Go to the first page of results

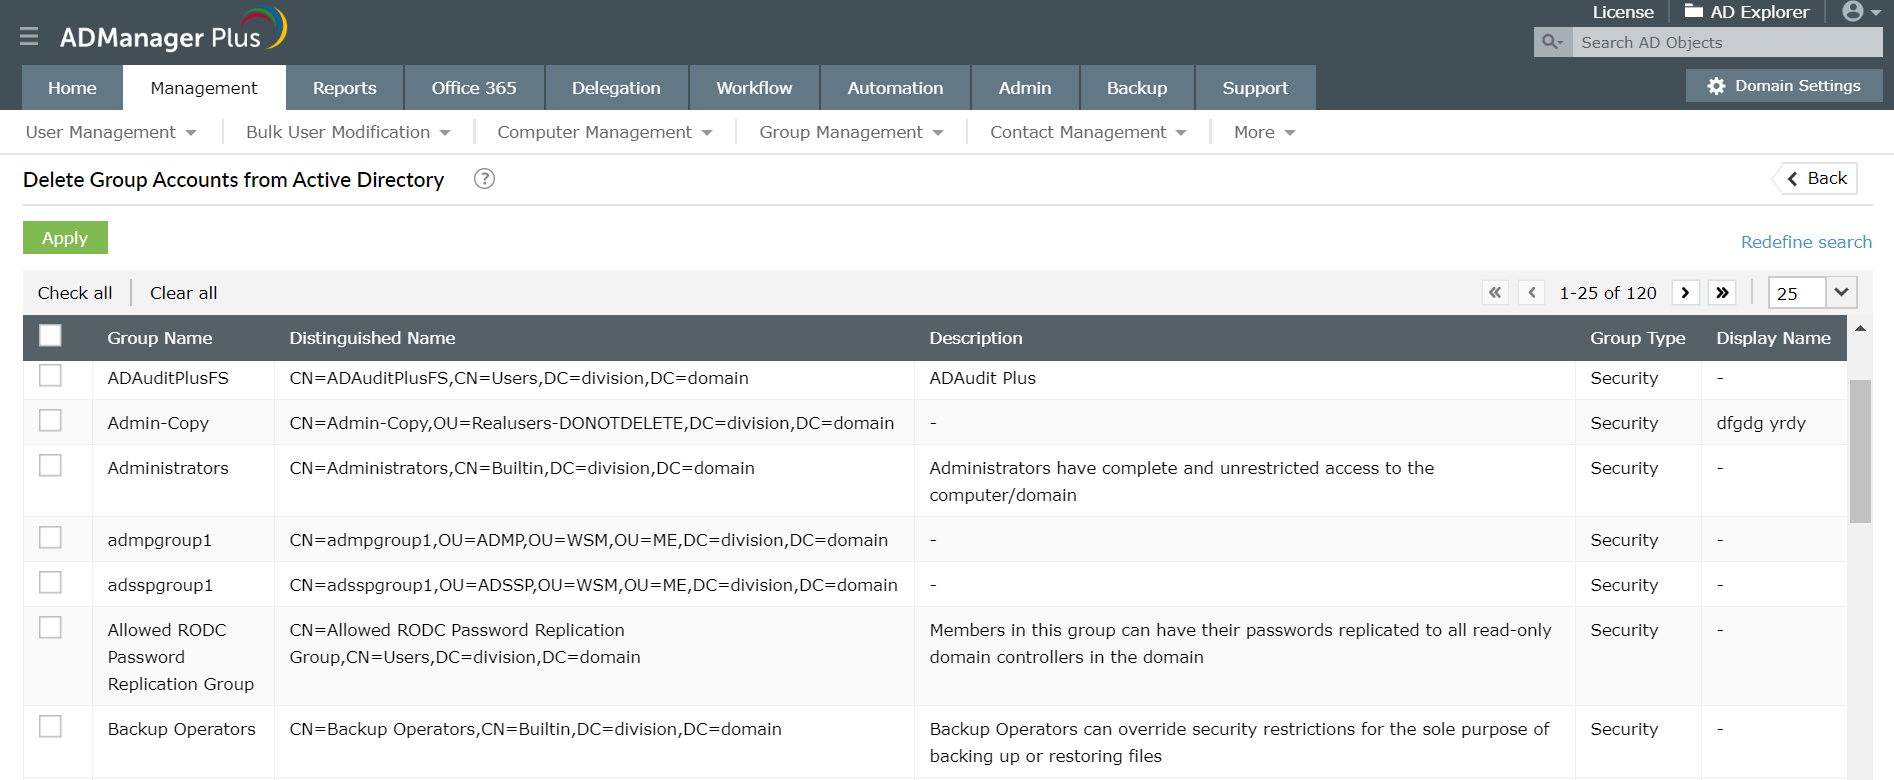click(x=1495, y=293)
